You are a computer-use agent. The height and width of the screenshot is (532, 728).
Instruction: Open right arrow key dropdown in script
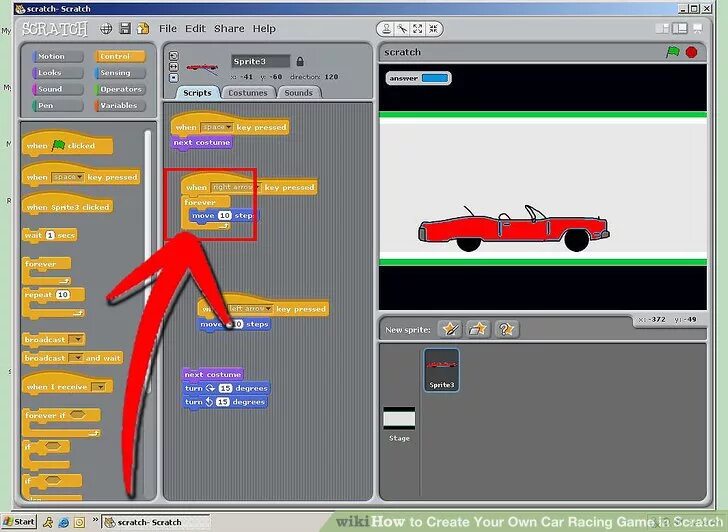[x=235, y=187]
